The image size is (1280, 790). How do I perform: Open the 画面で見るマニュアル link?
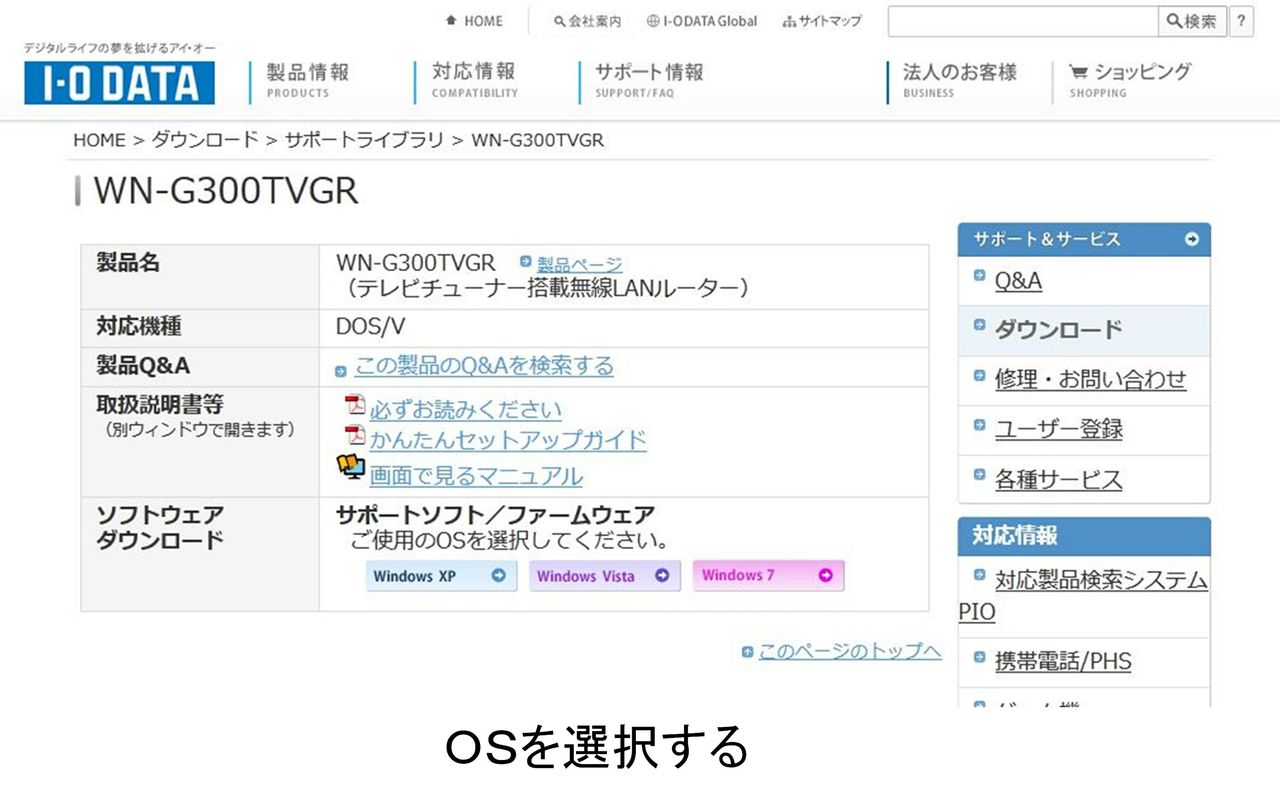pyautogui.click(x=476, y=476)
